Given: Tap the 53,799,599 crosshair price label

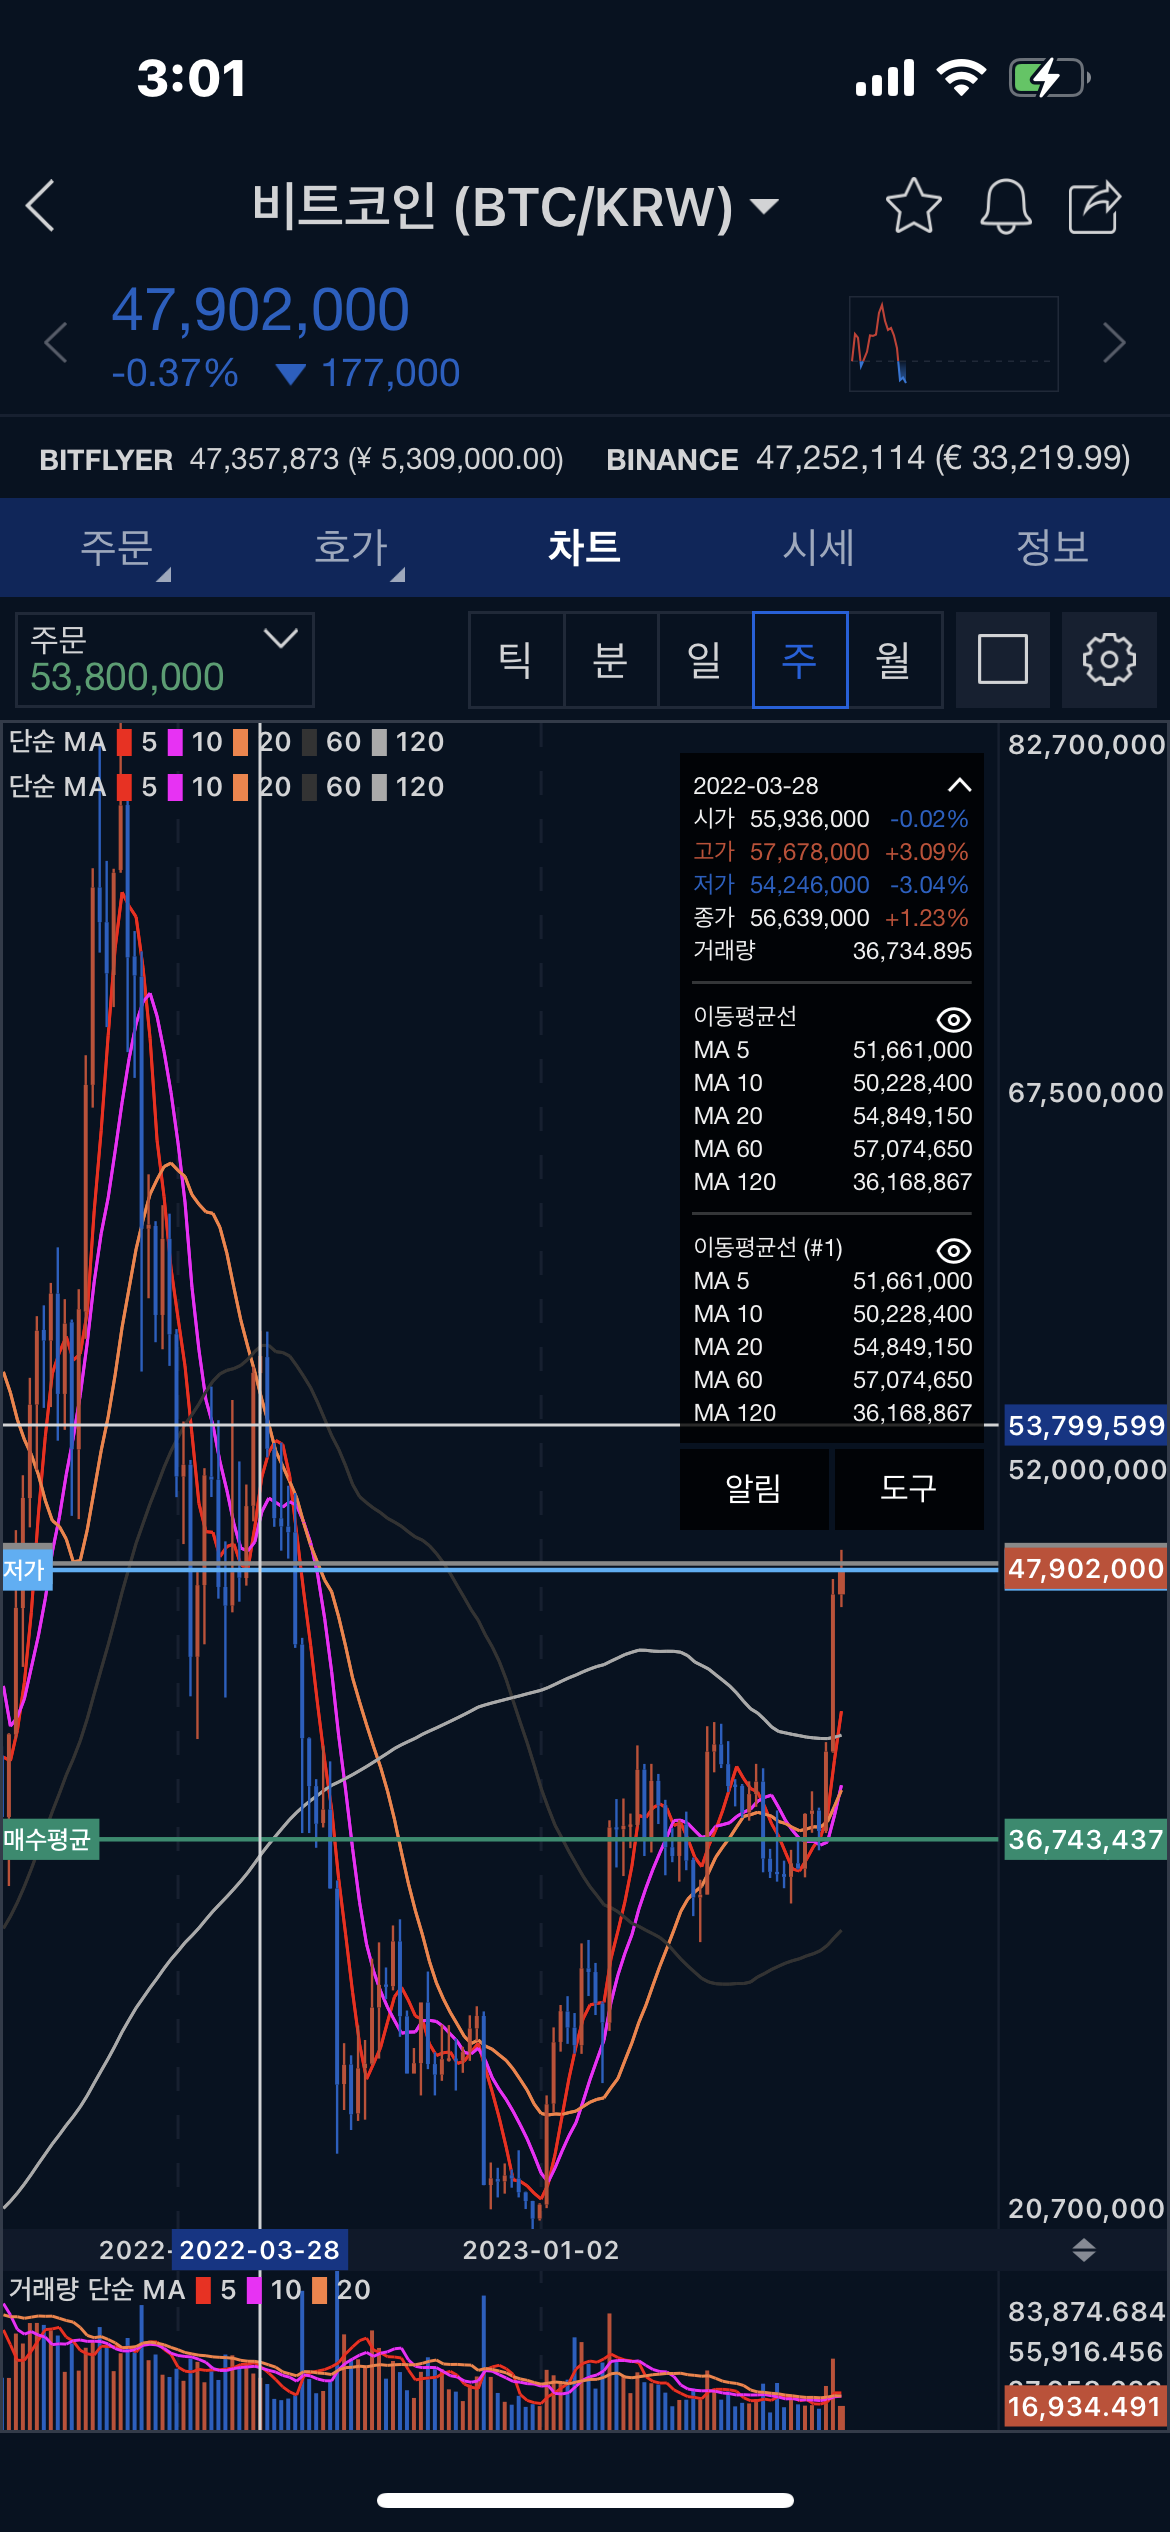Looking at the screenshot, I should (1086, 1425).
